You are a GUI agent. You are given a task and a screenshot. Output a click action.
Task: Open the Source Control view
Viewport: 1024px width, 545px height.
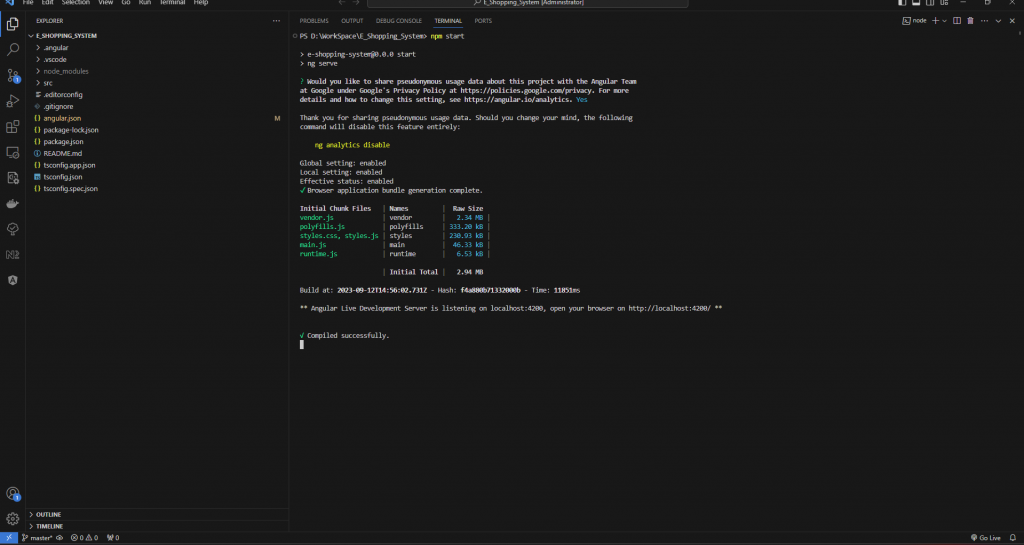click(12, 75)
